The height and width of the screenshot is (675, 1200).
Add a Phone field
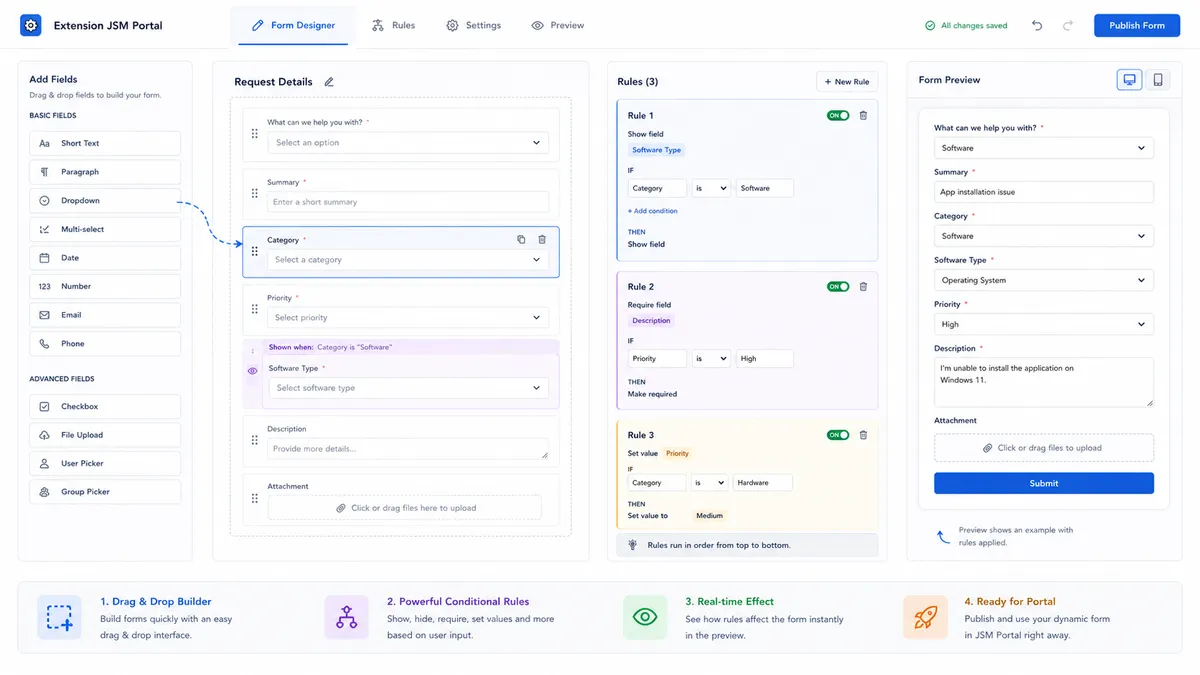point(105,344)
